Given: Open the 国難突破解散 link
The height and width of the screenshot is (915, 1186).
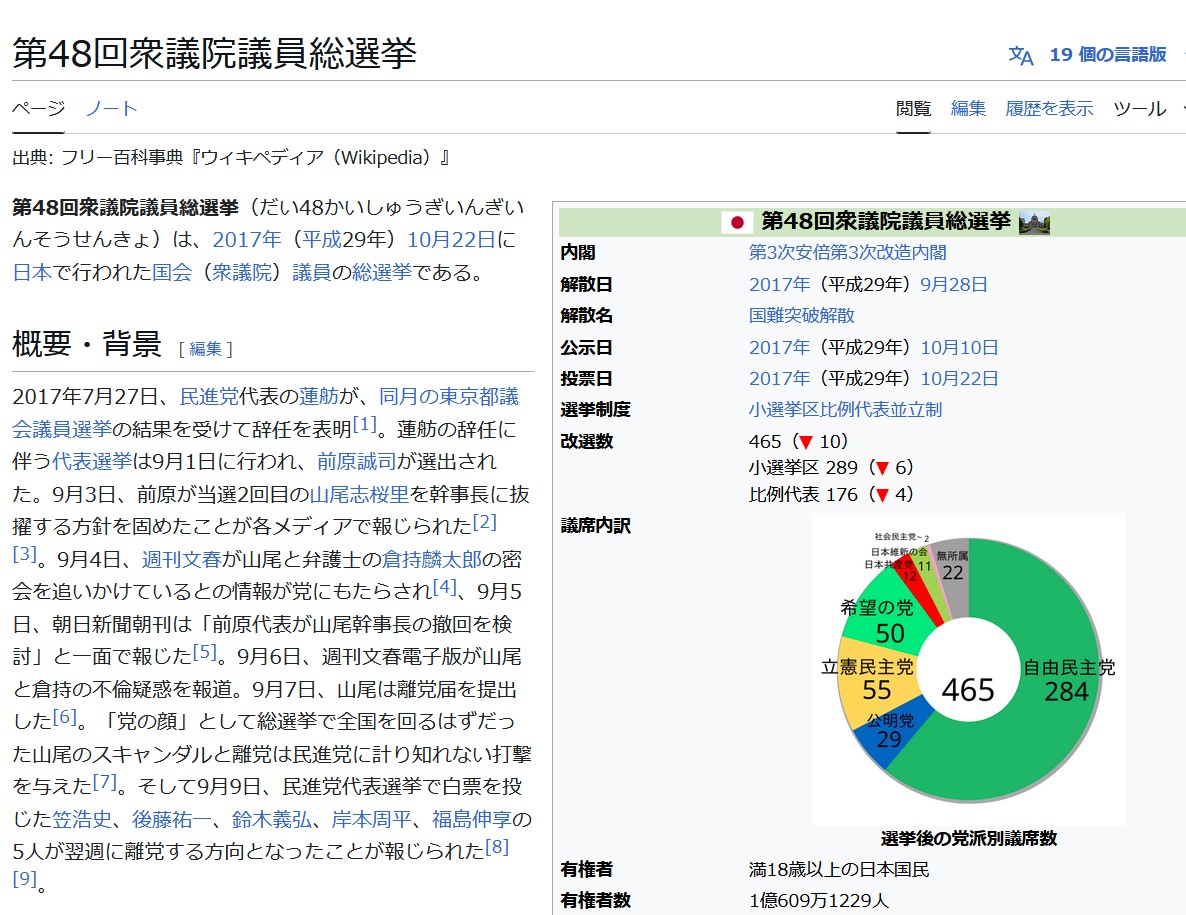Looking at the screenshot, I should (802, 315).
